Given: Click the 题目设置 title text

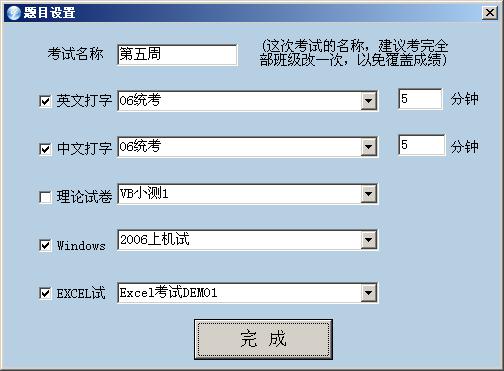Looking at the screenshot, I should click(49, 13).
